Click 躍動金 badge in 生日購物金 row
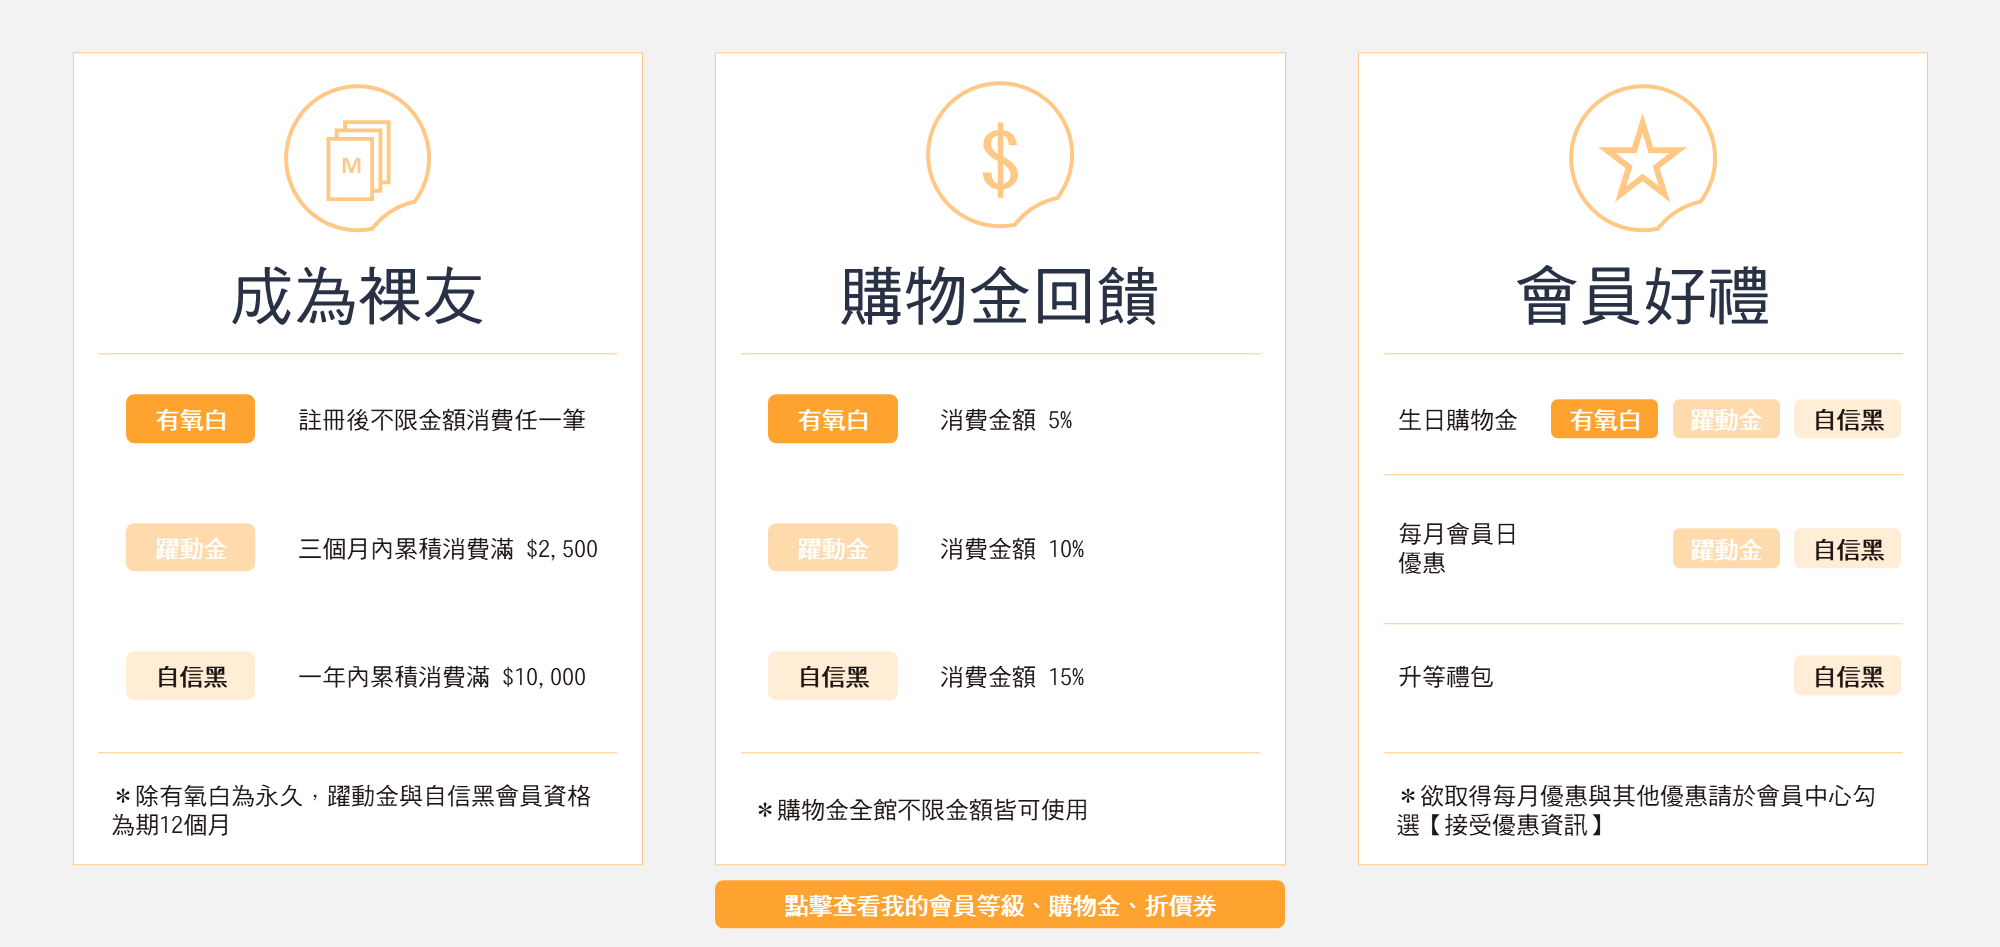The image size is (2000, 947). [1726, 419]
